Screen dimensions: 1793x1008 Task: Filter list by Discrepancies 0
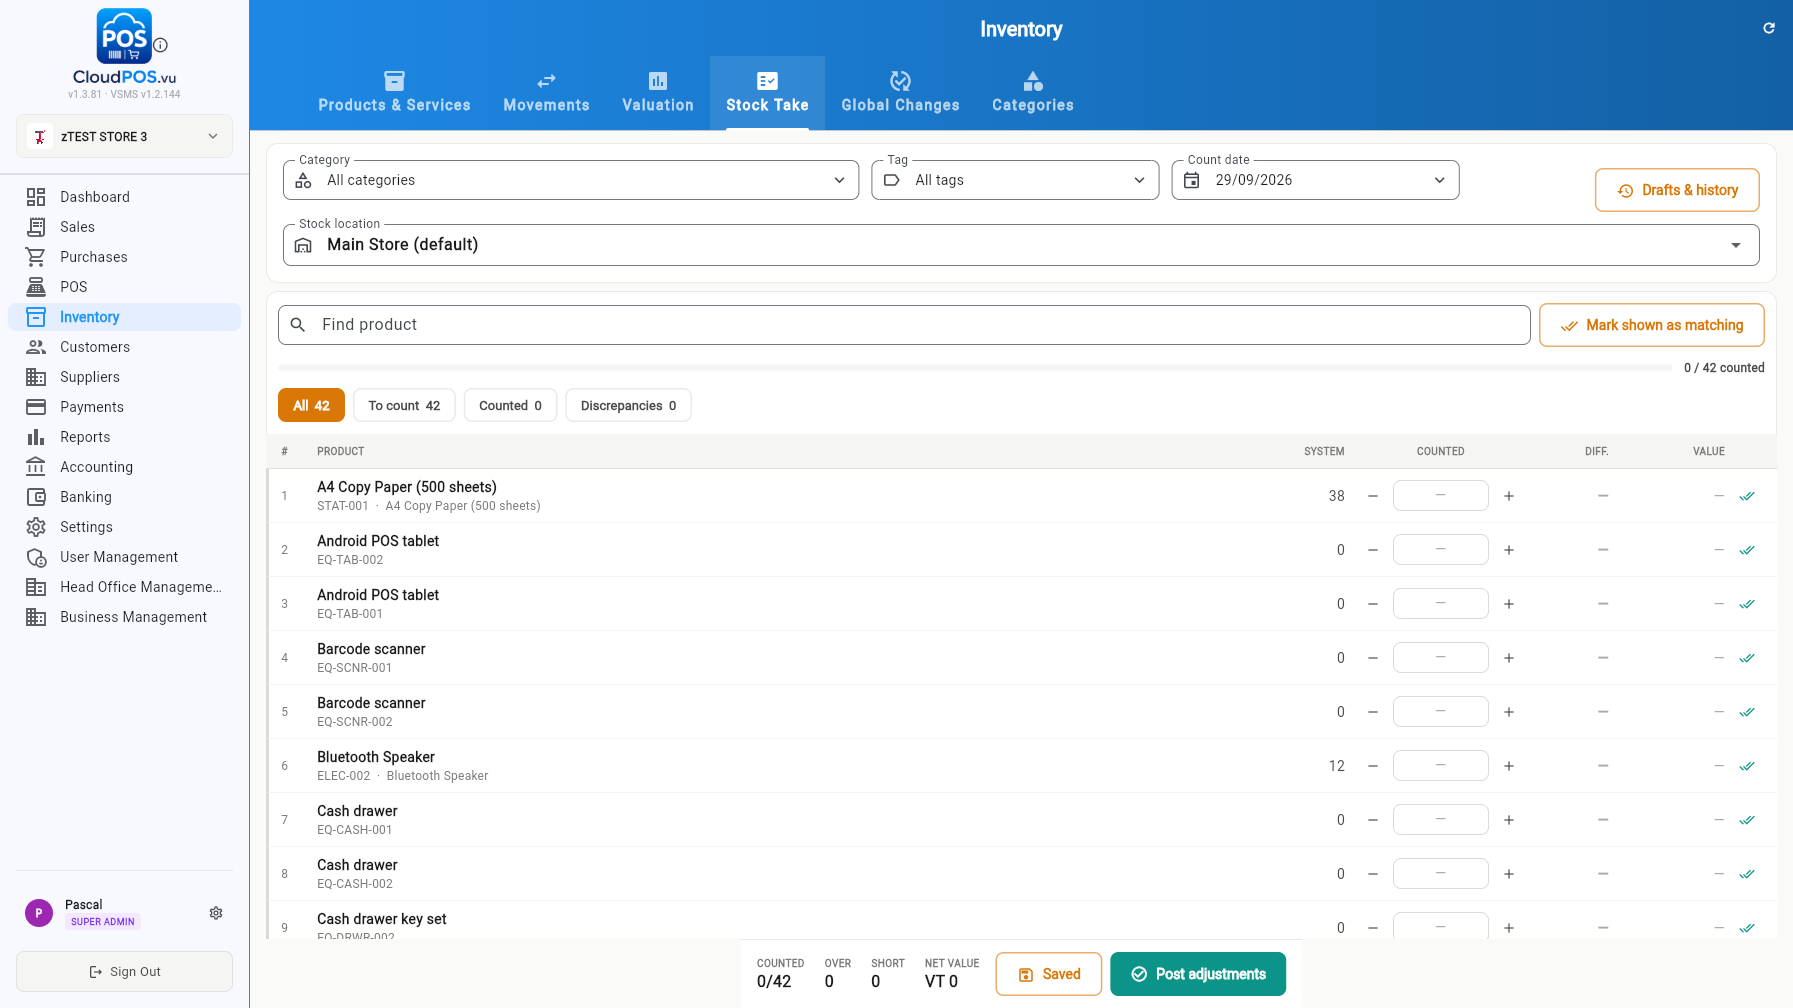click(628, 405)
